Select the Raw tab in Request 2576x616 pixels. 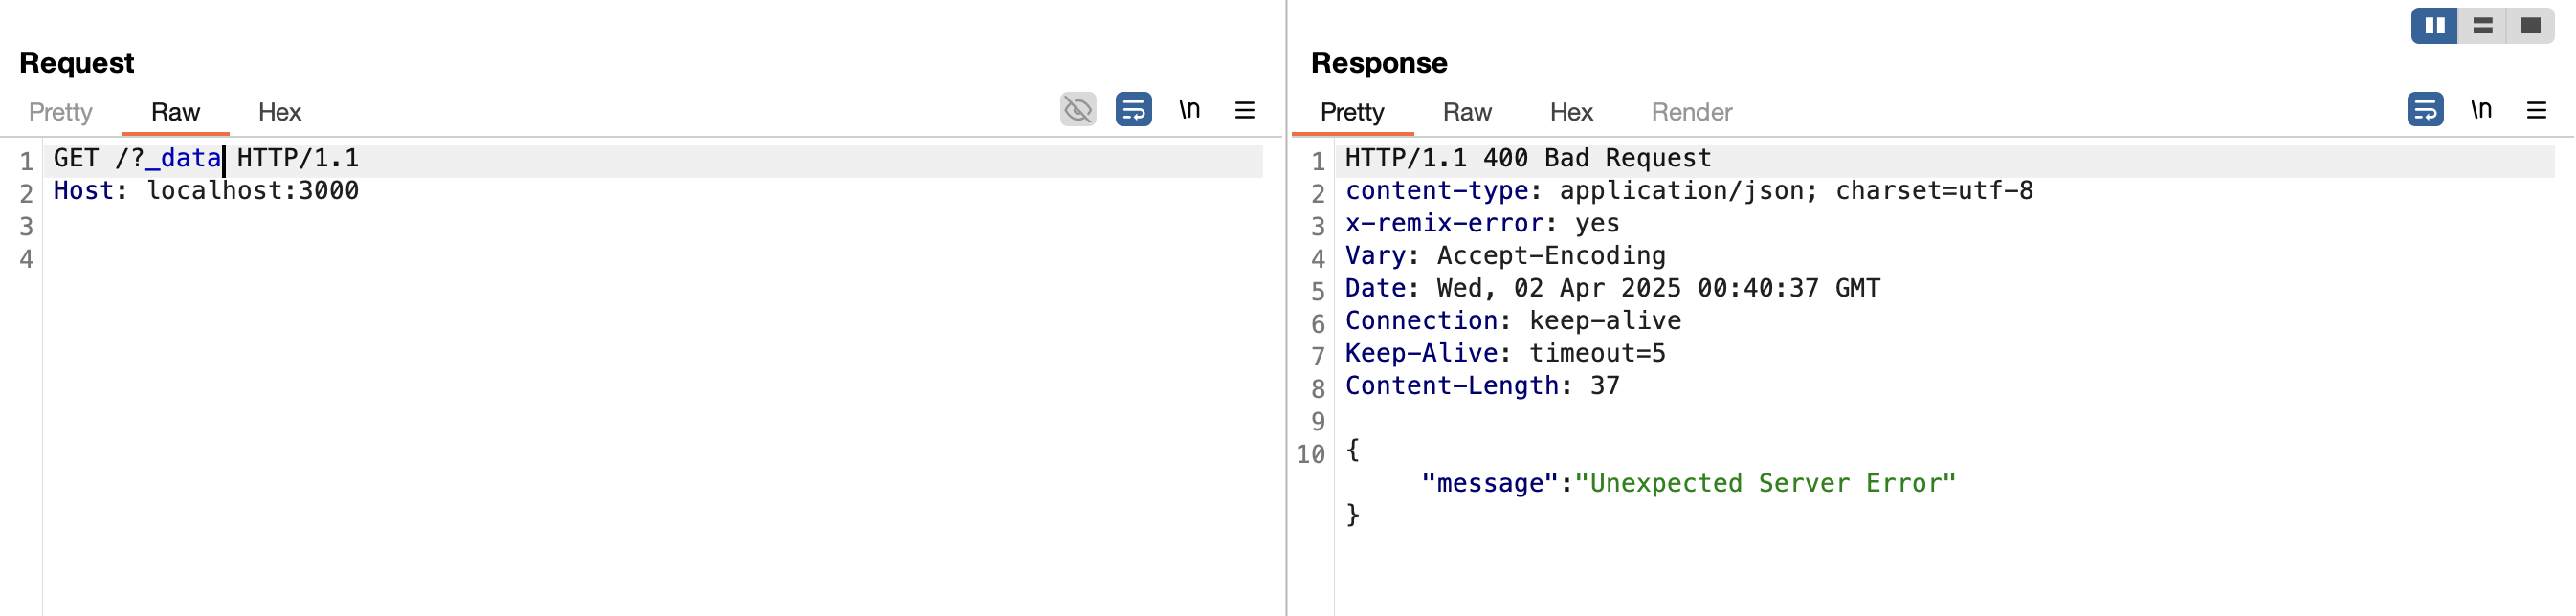click(x=175, y=112)
